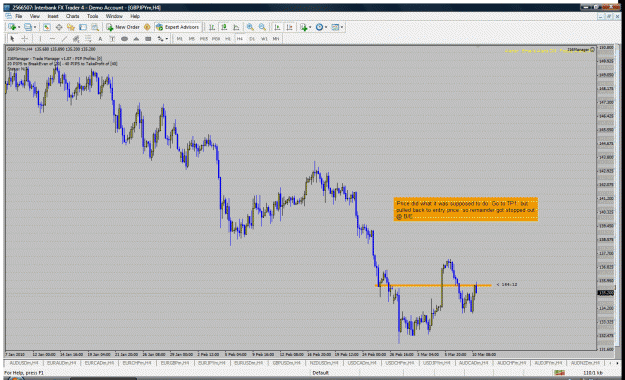Open the Help menu
This screenshot has height=380, width=625.
tap(135, 16)
